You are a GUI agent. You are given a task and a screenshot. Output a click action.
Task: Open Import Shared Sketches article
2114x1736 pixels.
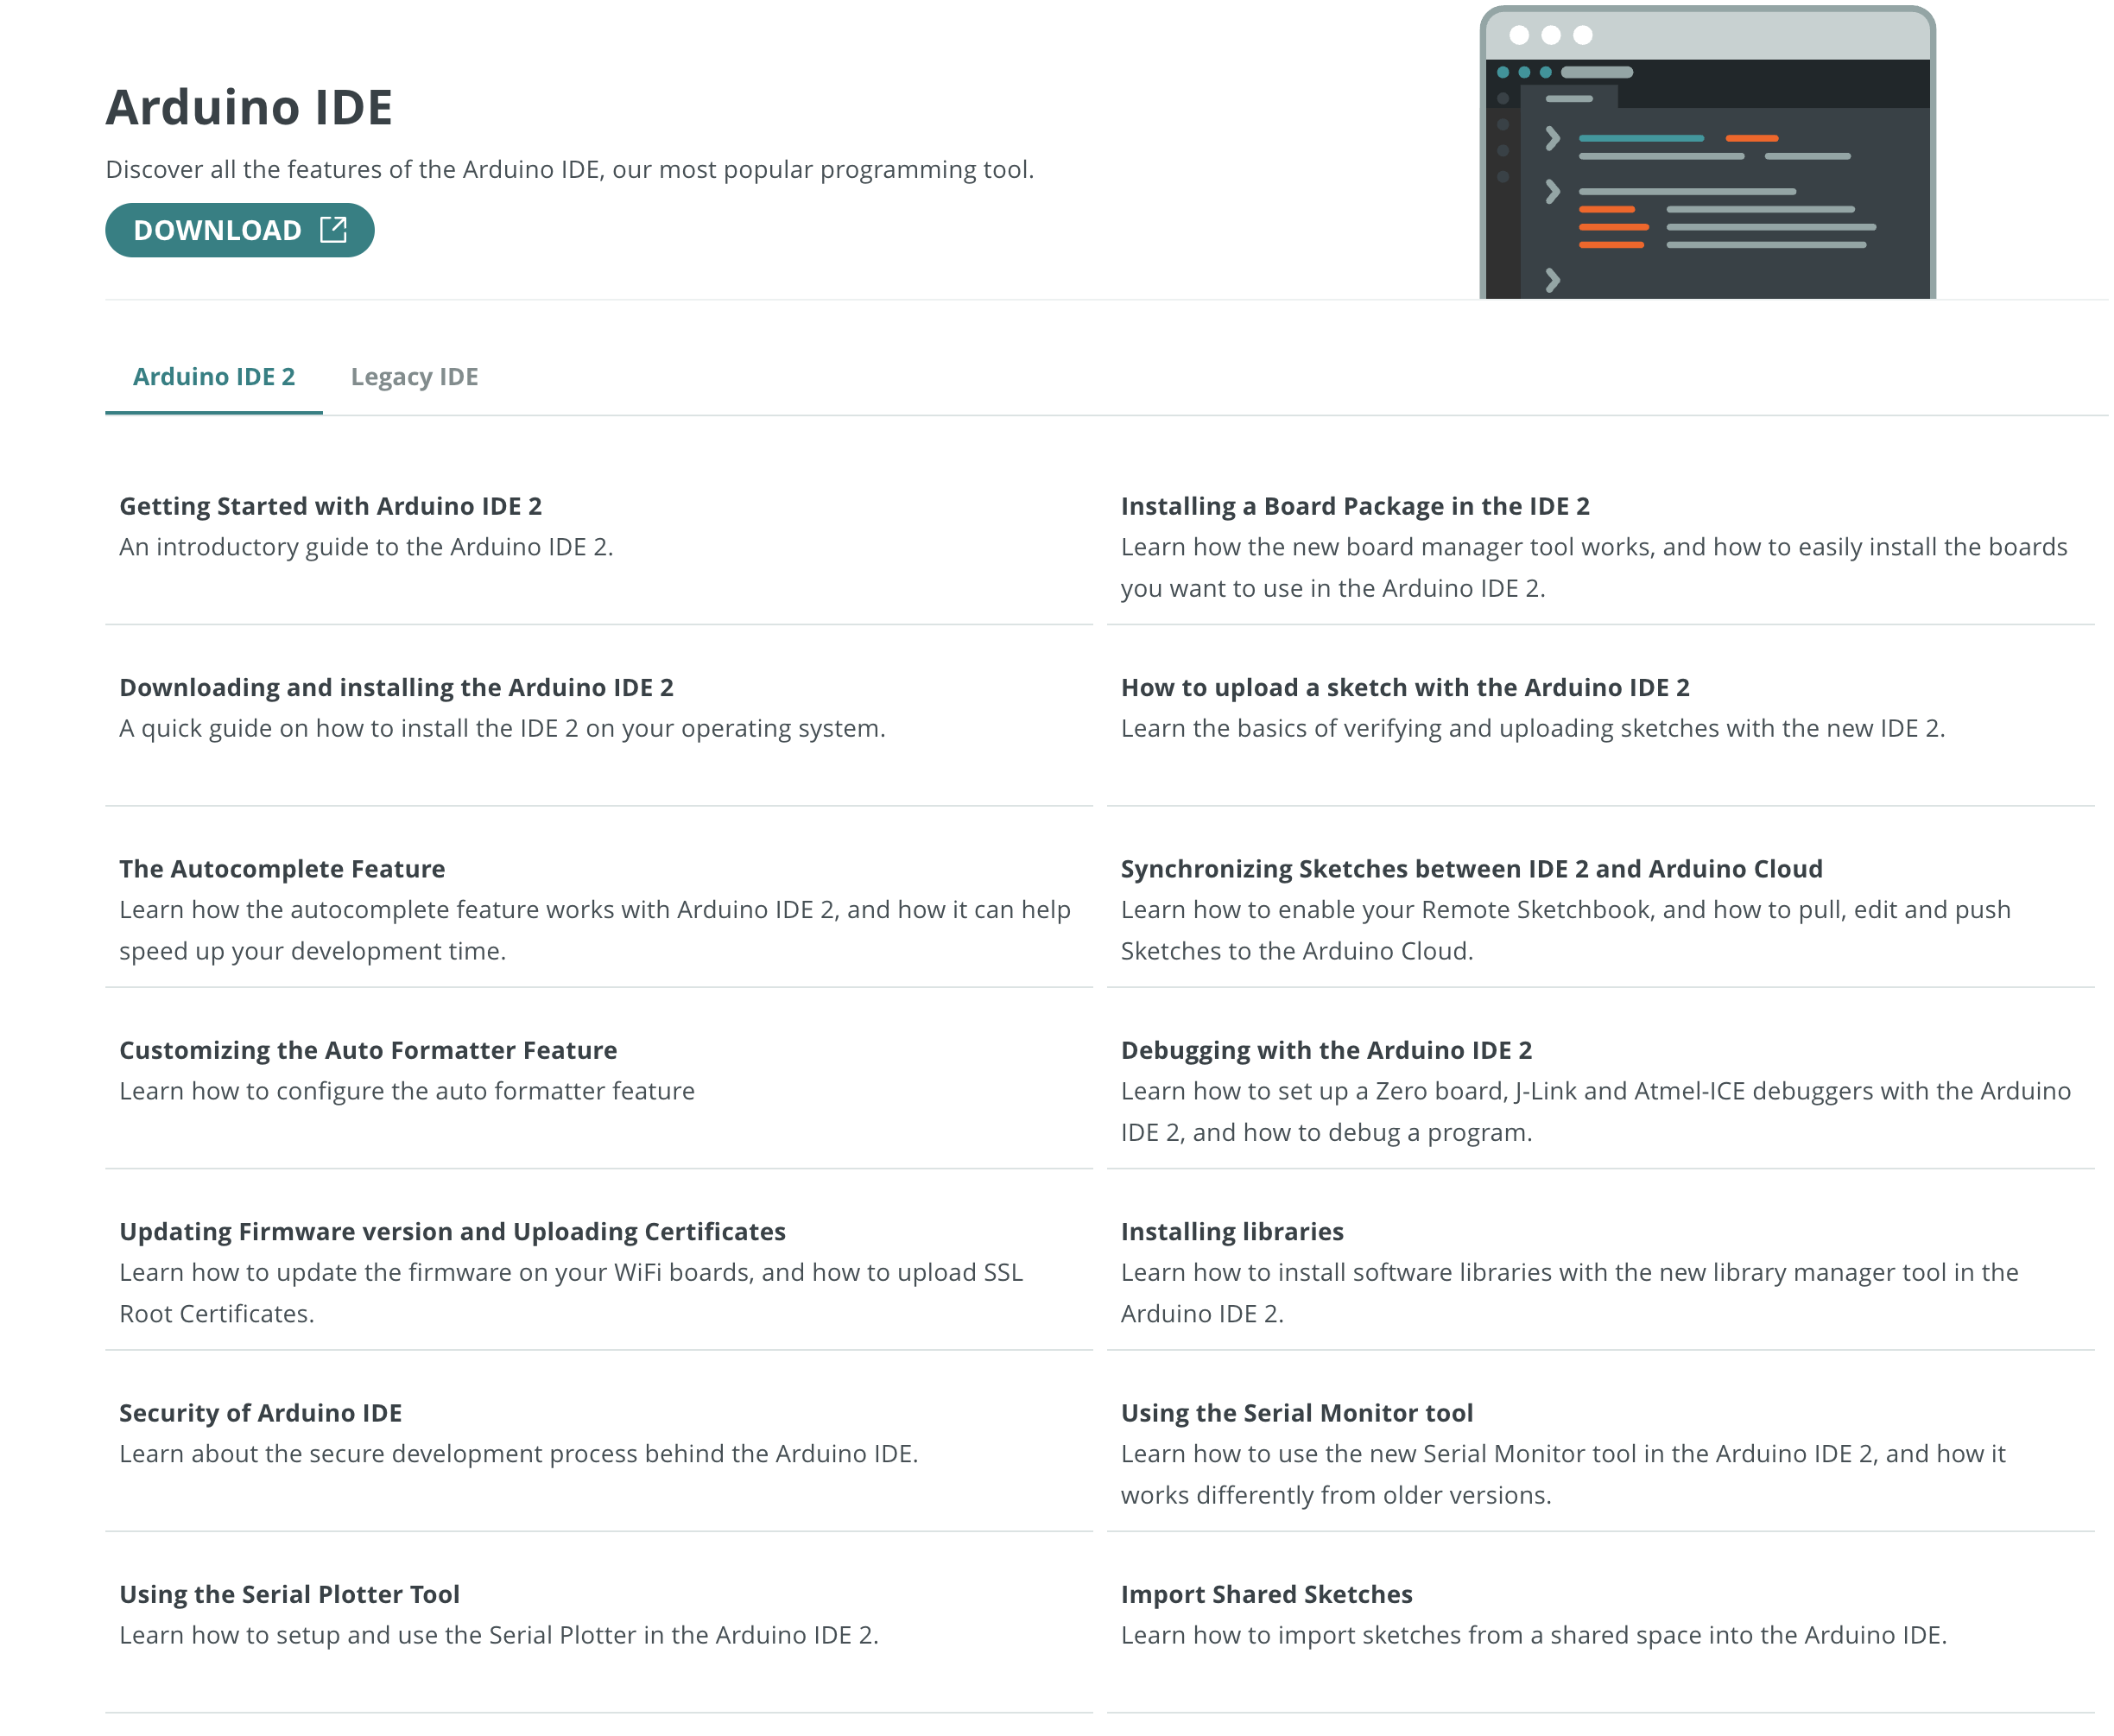1266,1594
